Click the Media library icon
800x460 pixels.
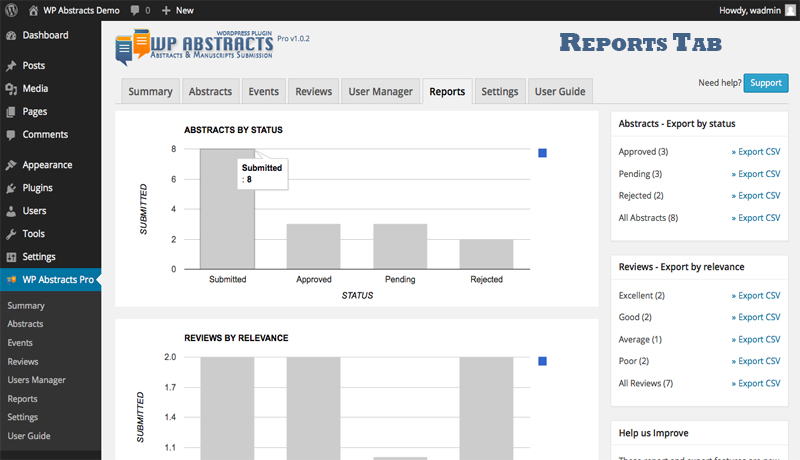[11, 89]
